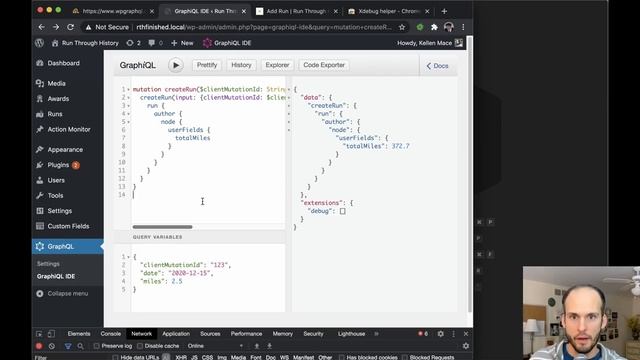The height and width of the screenshot is (360, 640).
Task: Open Online throttling dropdown
Action: coord(215,346)
